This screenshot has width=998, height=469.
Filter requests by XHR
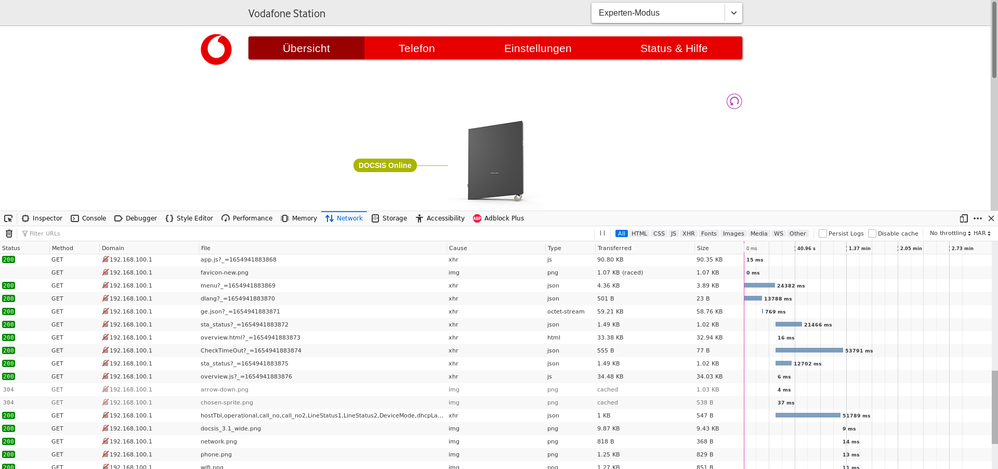(x=689, y=234)
